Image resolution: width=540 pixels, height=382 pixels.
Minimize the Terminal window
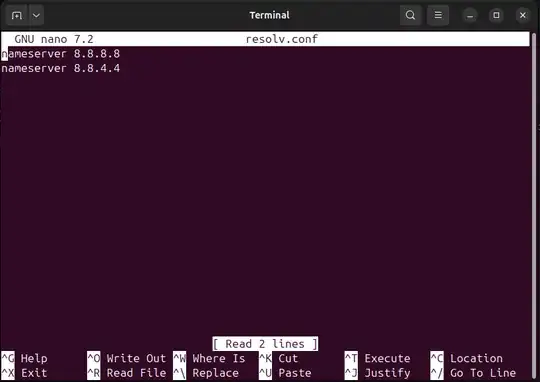tap(470, 16)
